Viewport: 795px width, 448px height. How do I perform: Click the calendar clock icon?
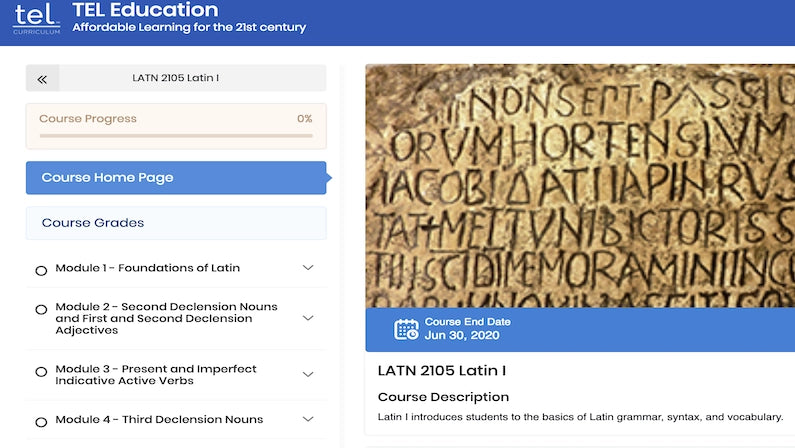[406, 329]
